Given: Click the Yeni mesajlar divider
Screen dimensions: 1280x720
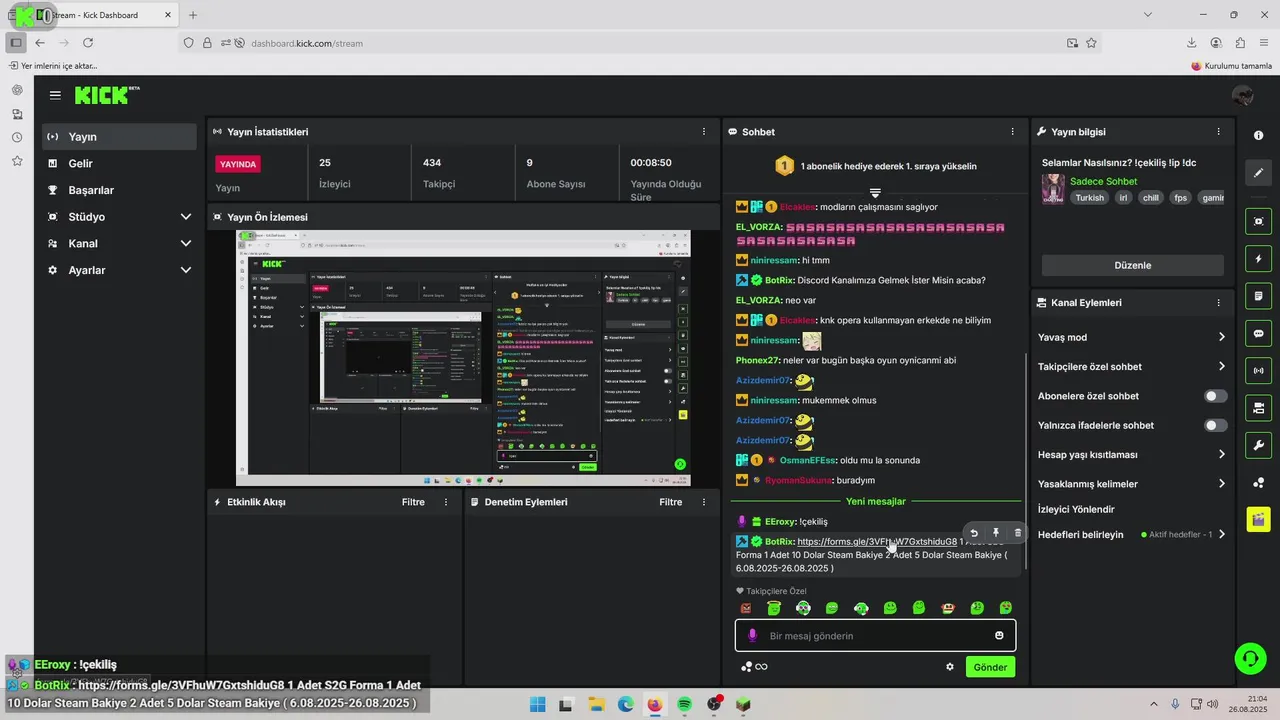Looking at the screenshot, I should click(x=875, y=501).
